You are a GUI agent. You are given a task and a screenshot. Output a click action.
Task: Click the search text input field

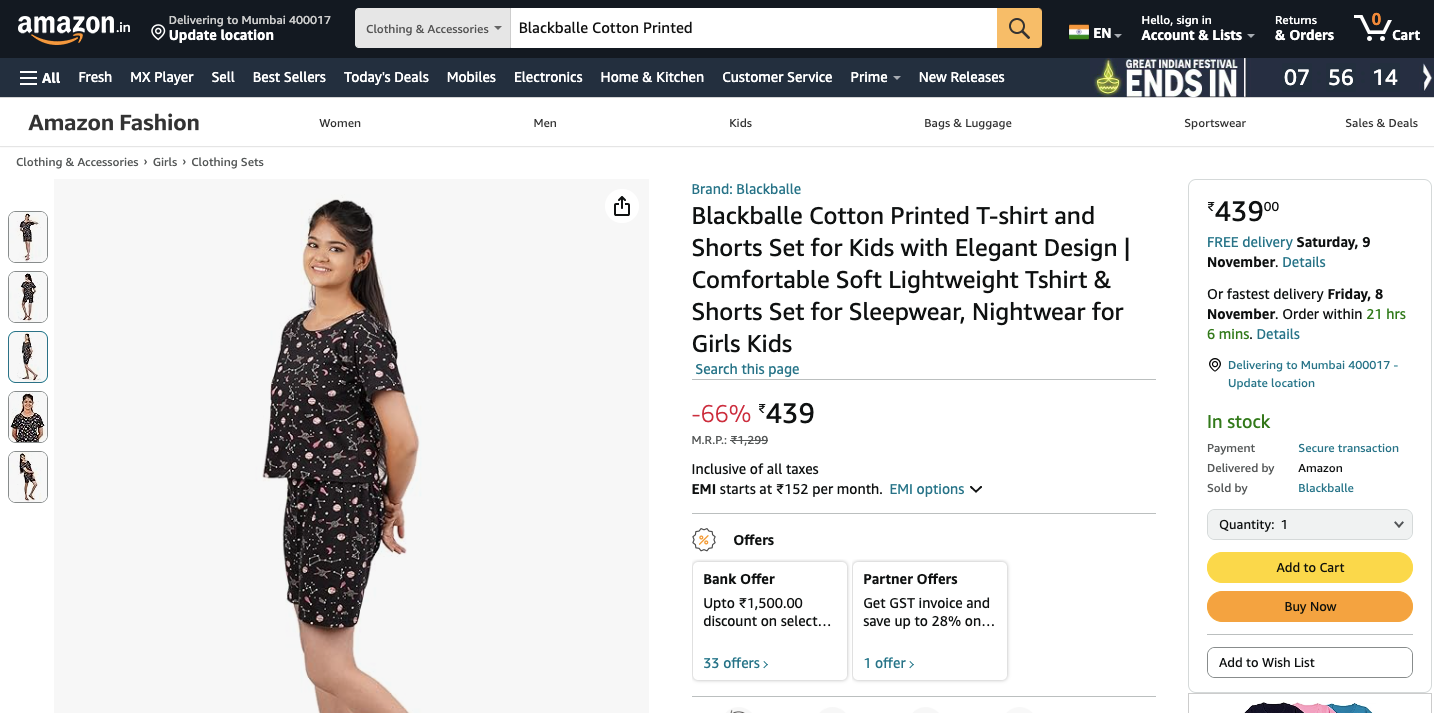tap(753, 28)
